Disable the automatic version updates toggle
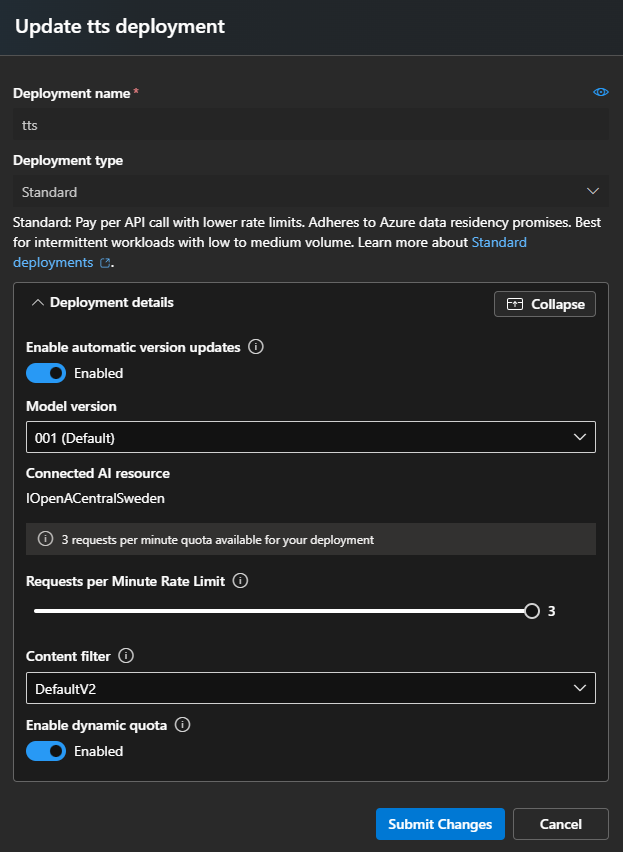Viewport: 623px width, 852px height. coord(45,372)
